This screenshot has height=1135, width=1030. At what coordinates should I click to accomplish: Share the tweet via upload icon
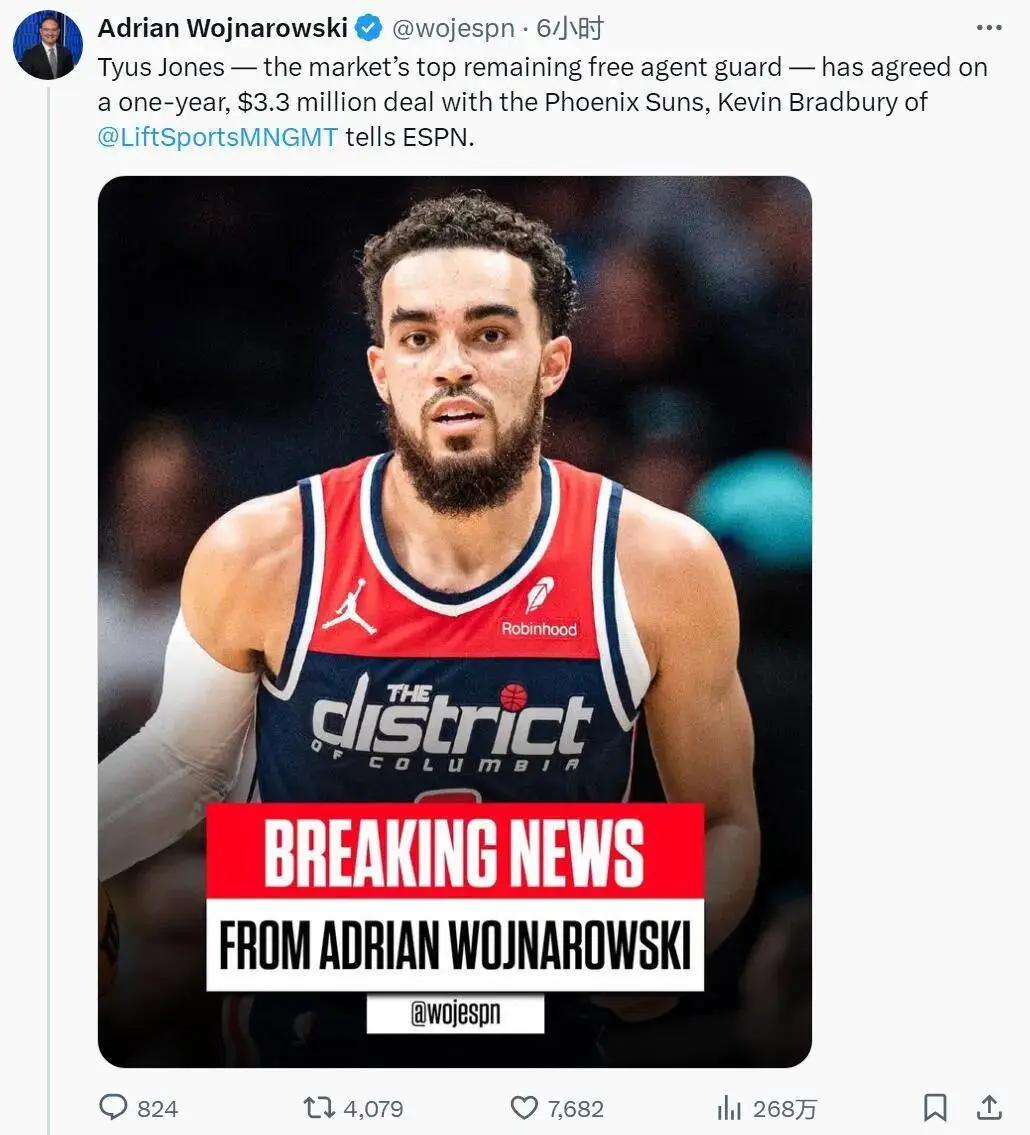[x=989, y=1107]
